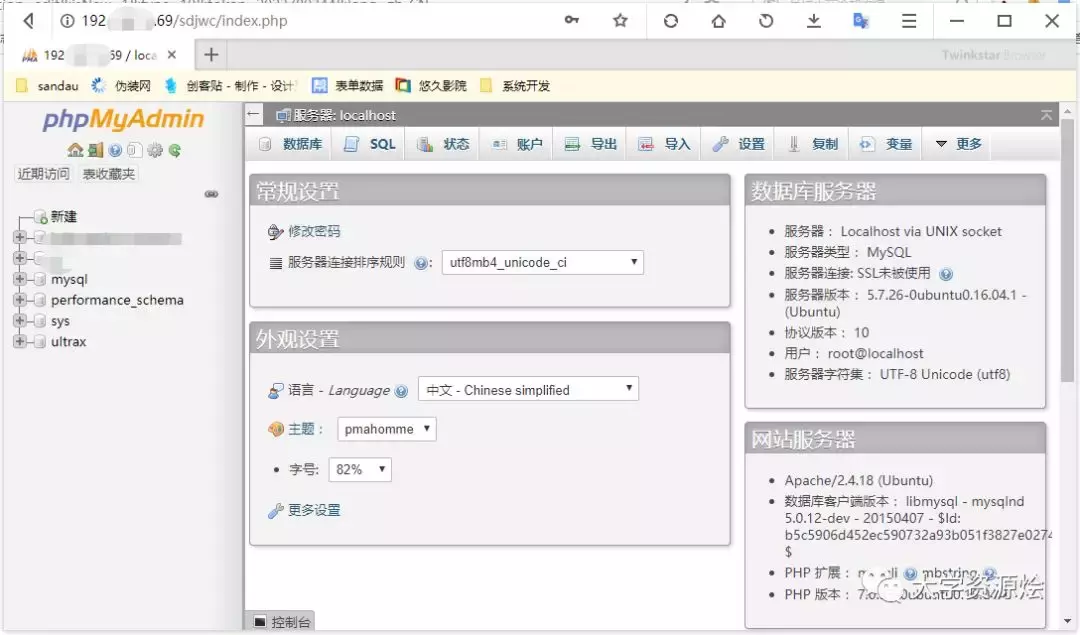The image size is (1080, 635).
Task: Click site info icon in address bar
Action: (67, 21)
